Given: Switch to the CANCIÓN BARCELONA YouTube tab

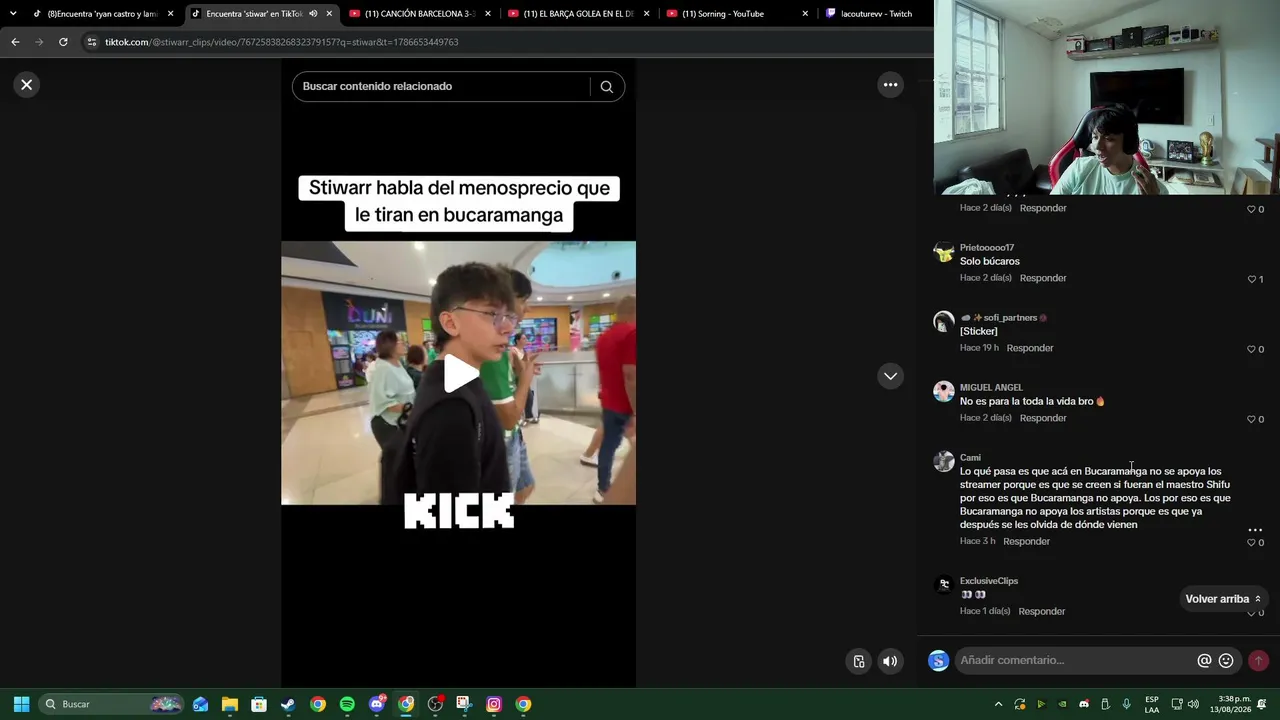Looking at the screenshot, I should click(419, 14).
